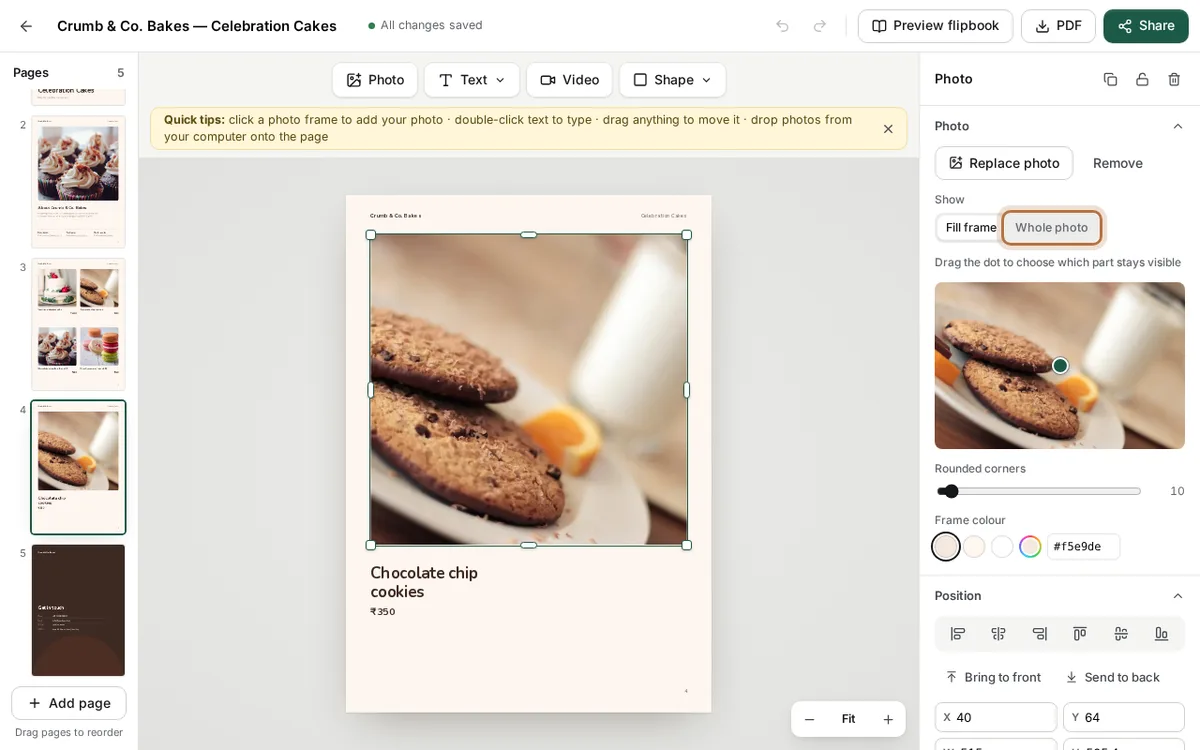Edit the X position field

pyautogui.click(x=996, y=717)
